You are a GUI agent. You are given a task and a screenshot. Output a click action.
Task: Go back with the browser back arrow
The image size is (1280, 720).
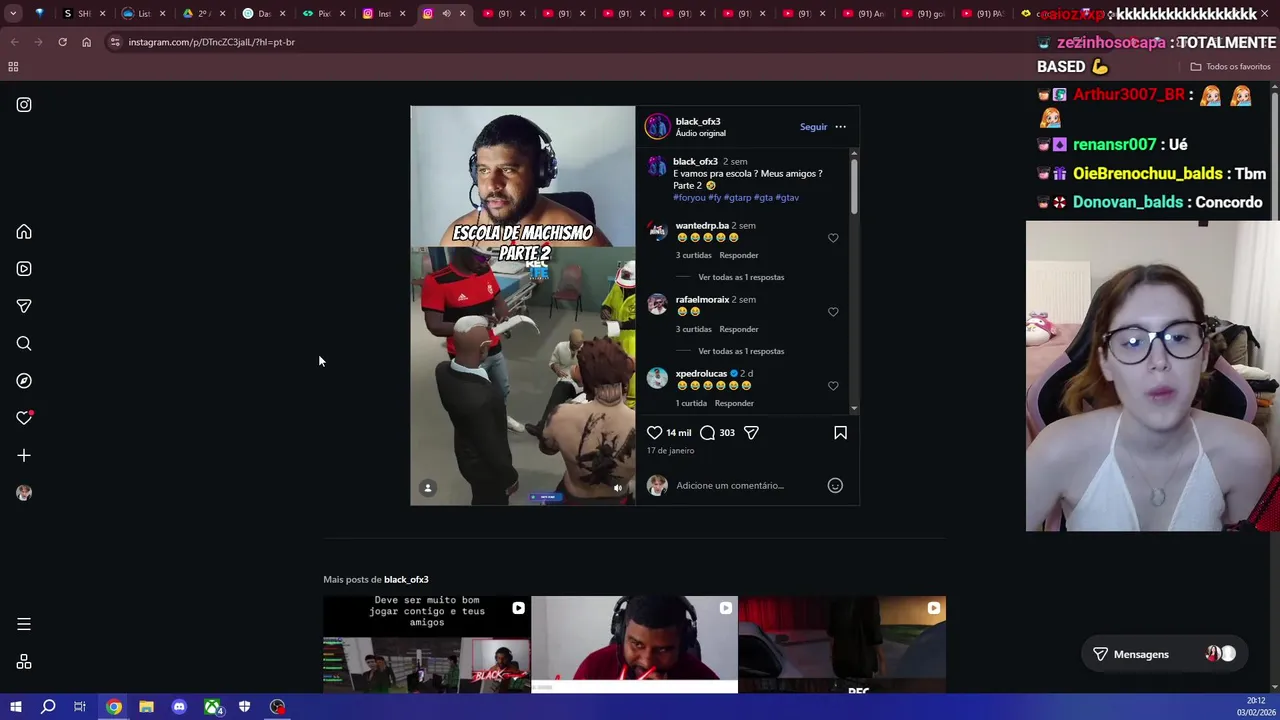pyautogui.click(x=14, y=42)
